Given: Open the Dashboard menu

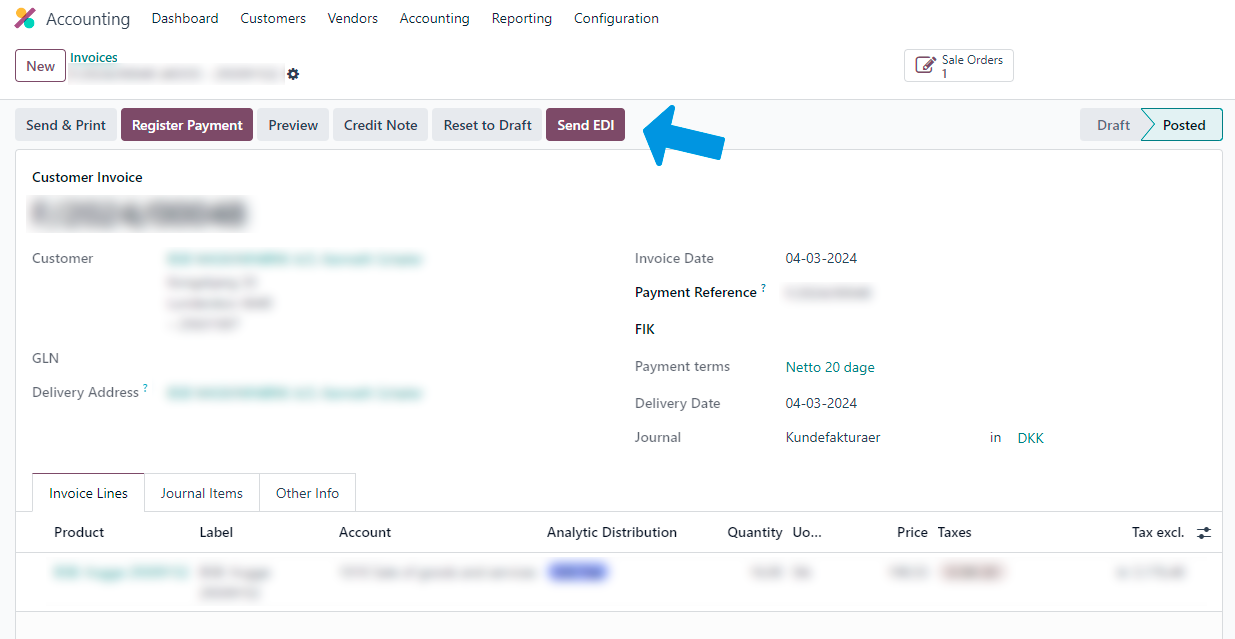Looking at the screenshot, I should point(185,18).
